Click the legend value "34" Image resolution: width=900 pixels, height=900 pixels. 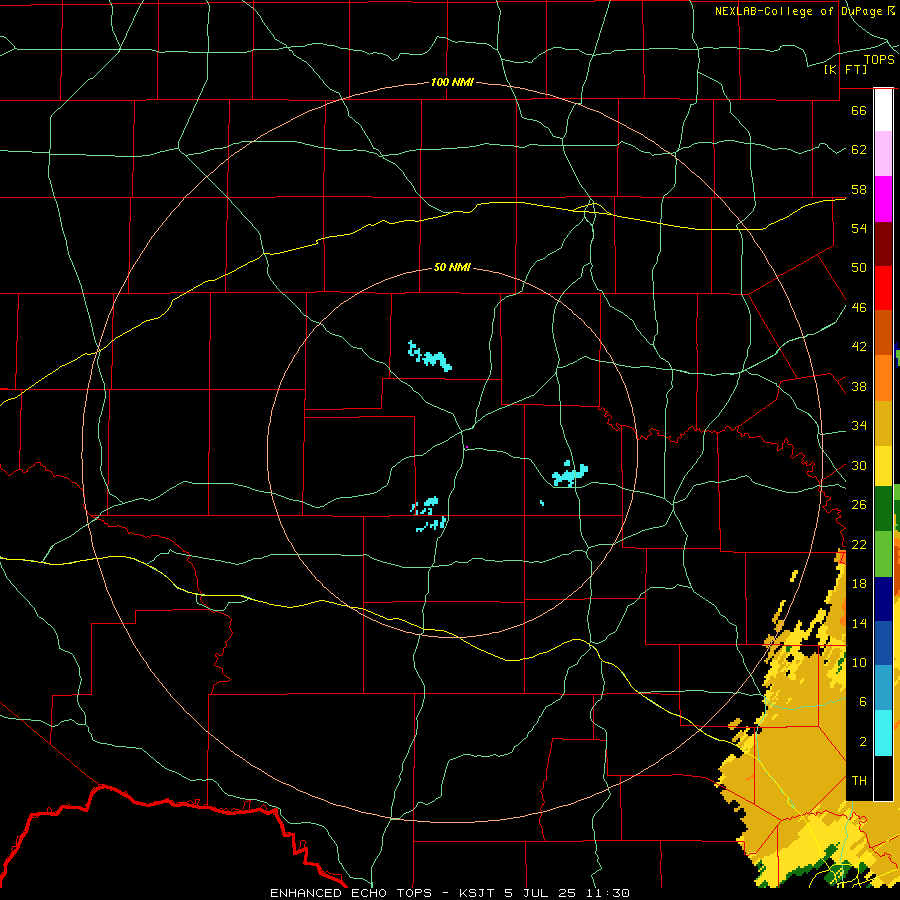point(859,426)
